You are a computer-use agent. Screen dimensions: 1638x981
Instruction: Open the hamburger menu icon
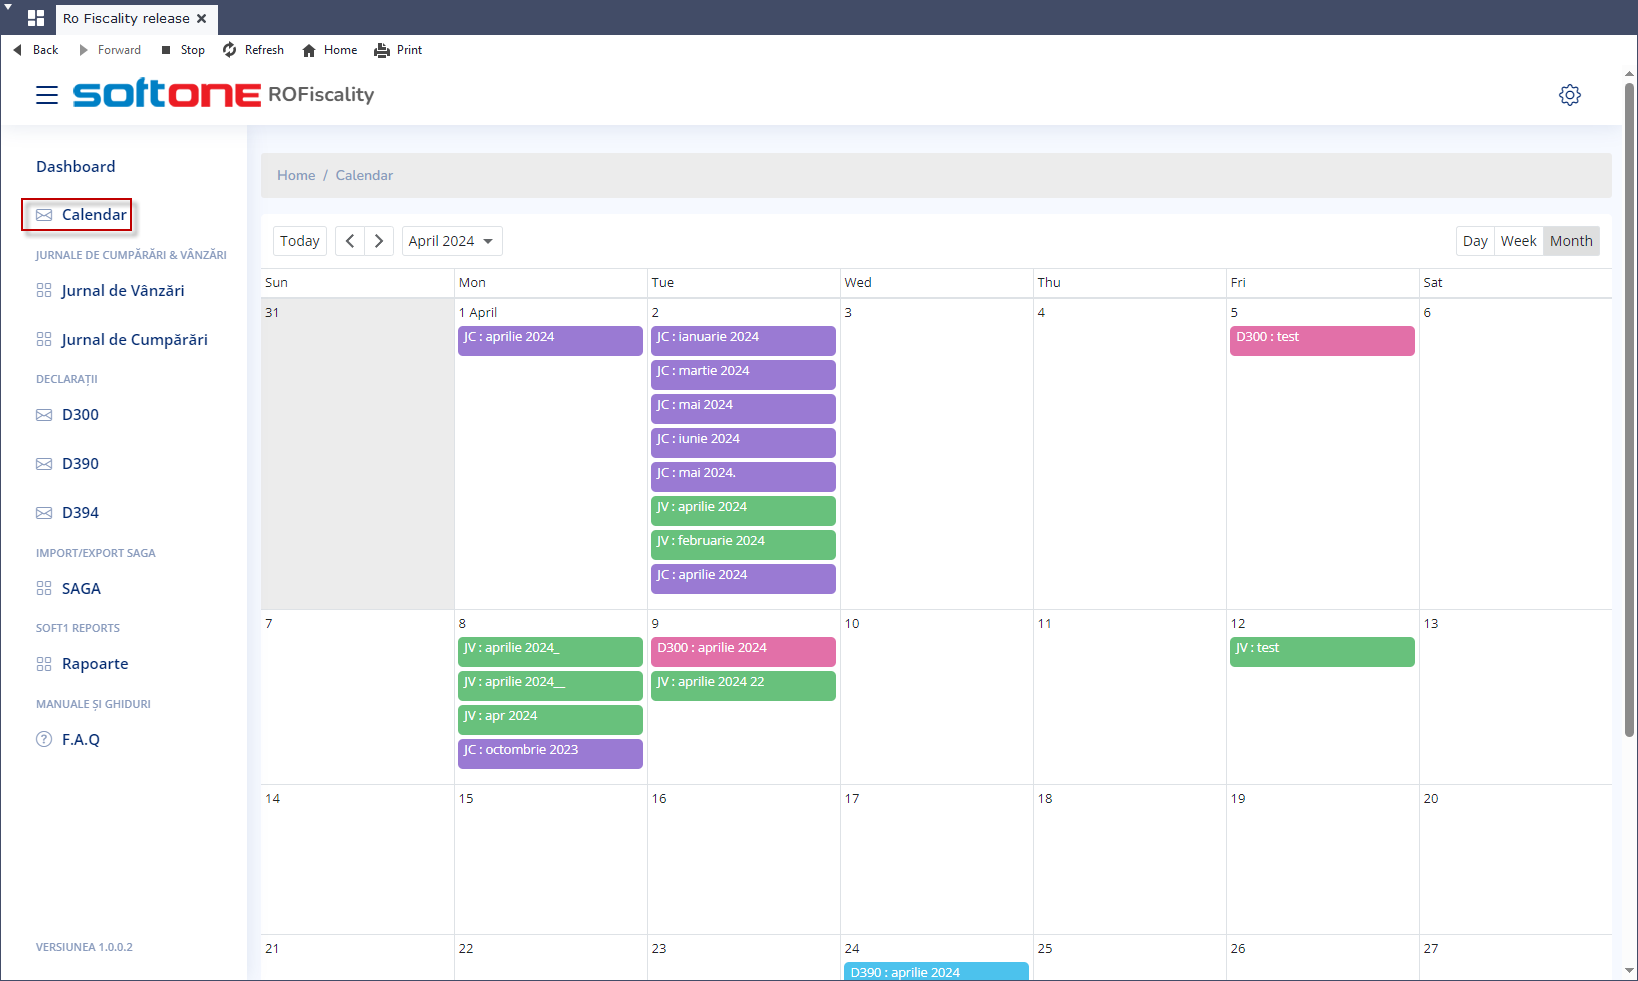tap(47, 95)
